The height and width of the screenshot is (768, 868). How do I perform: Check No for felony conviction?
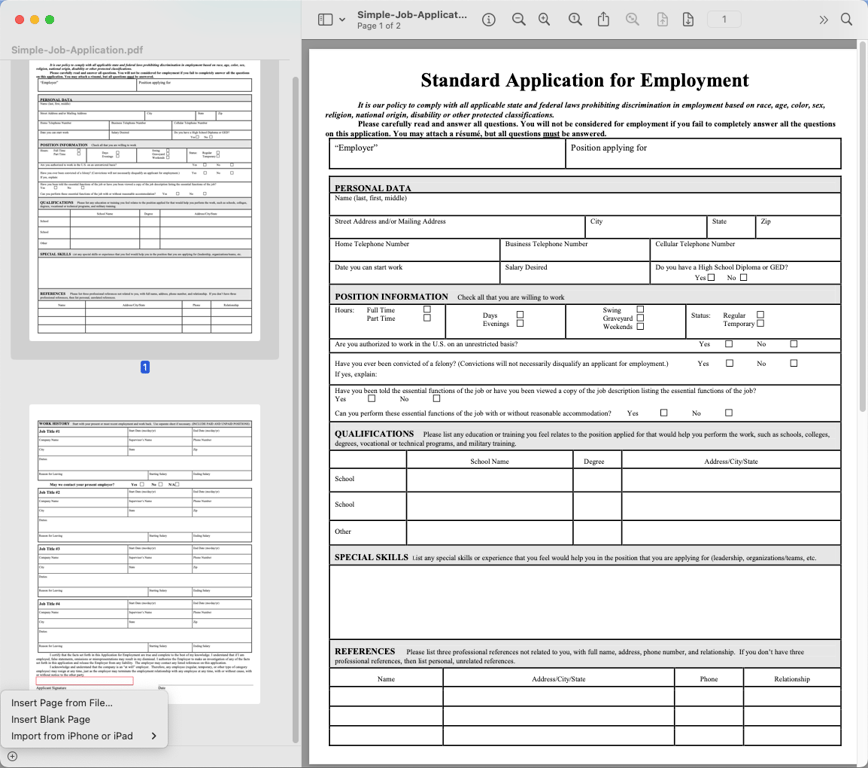[794, 363]
